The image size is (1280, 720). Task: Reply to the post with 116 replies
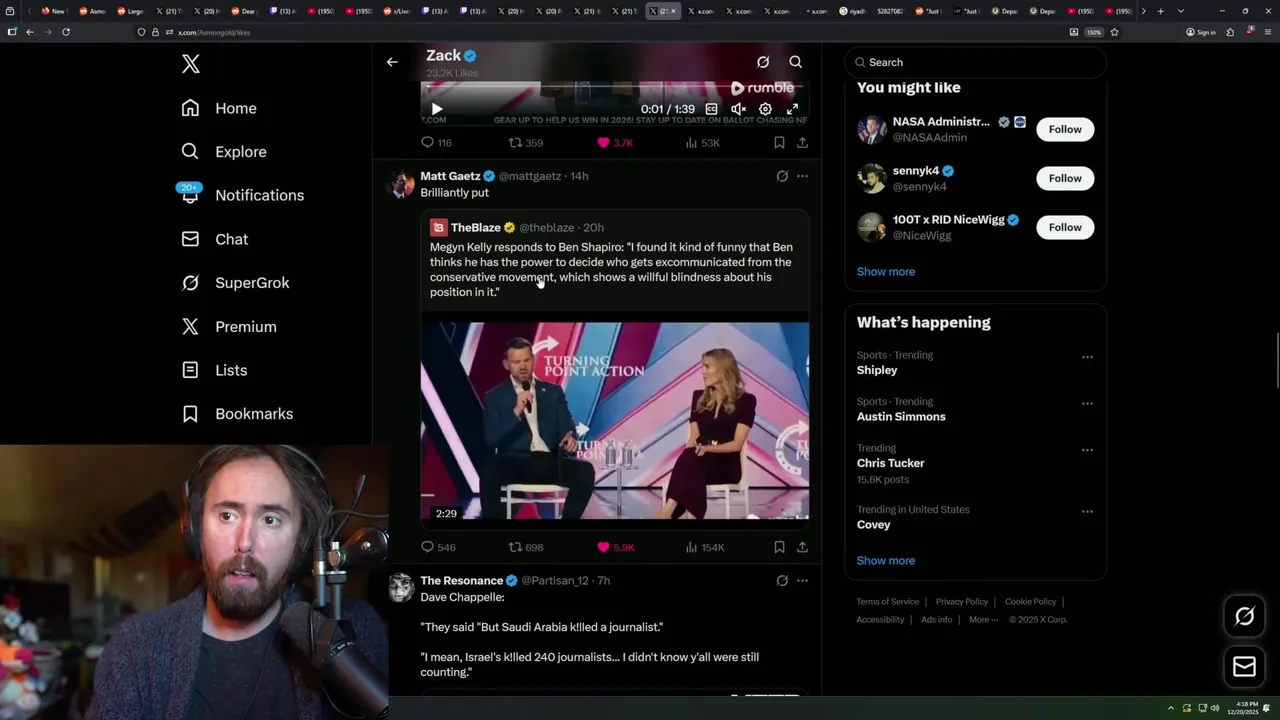pos(436,143)
